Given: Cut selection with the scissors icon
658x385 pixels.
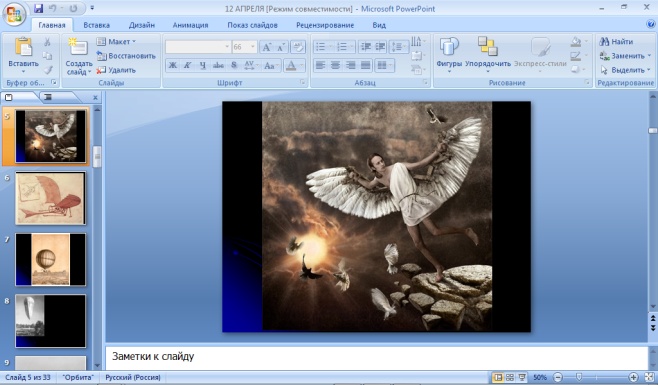Looking at the screenshot, I should [47, 42].
